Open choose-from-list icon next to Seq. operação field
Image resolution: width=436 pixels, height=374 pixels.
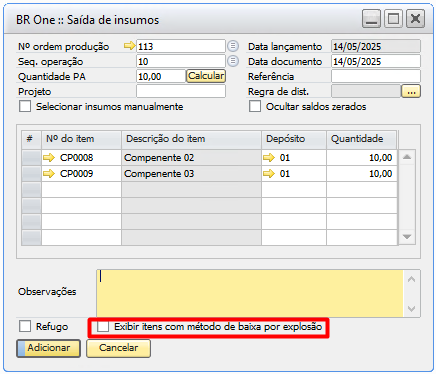pyautogui.click(x=233, y=61)
